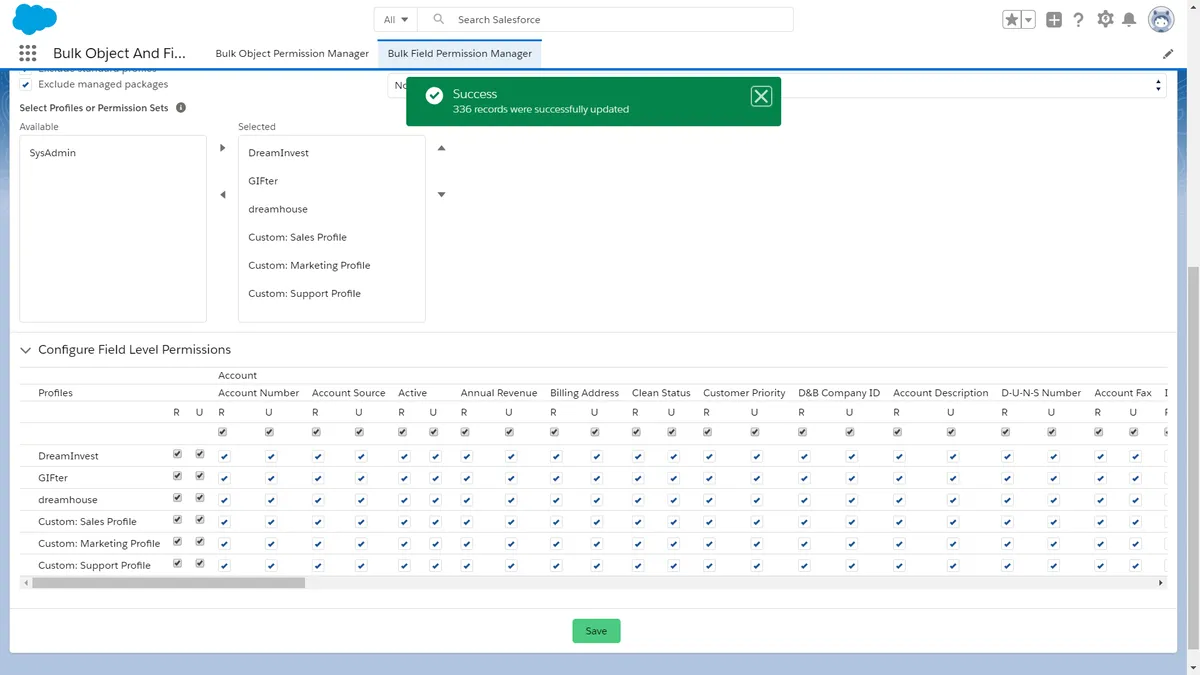Toggle Account Number header Read checkbox

tap(223, 432)
